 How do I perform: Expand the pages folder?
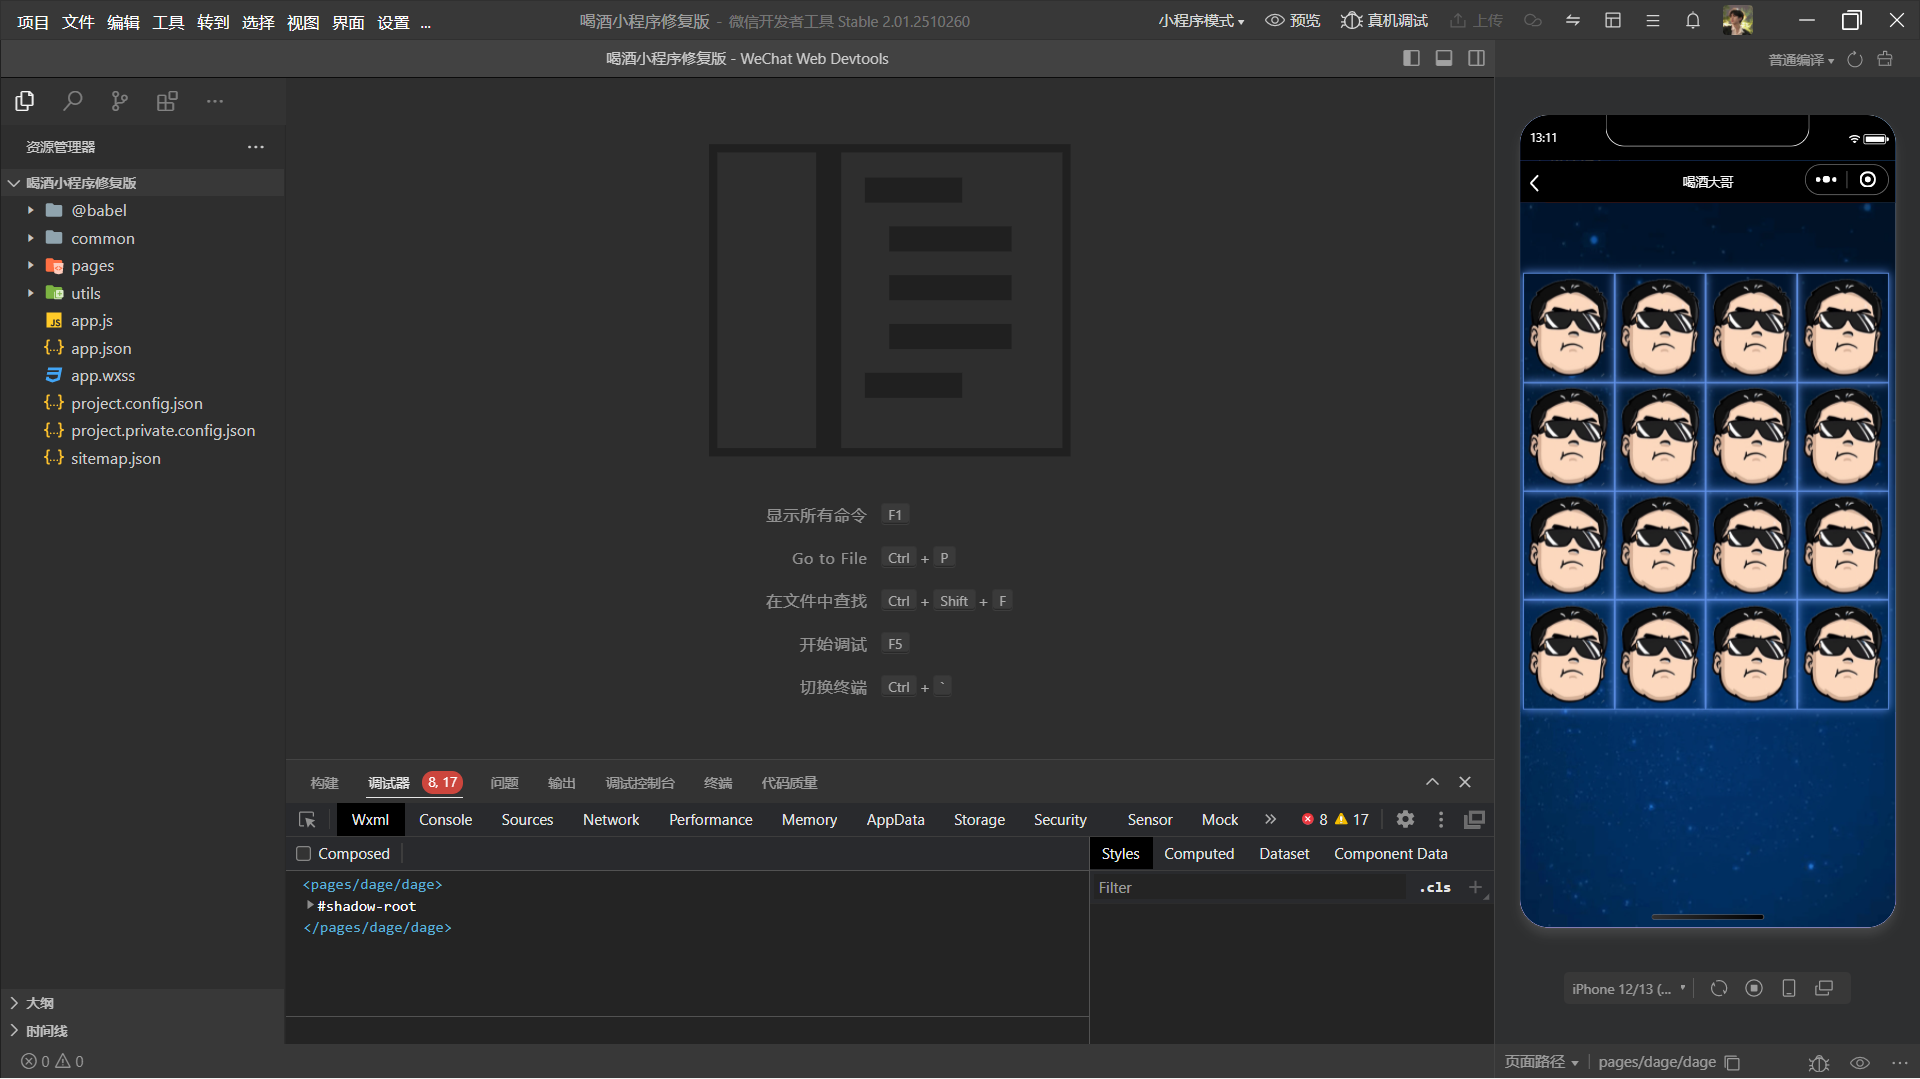[x=92, y=266]
